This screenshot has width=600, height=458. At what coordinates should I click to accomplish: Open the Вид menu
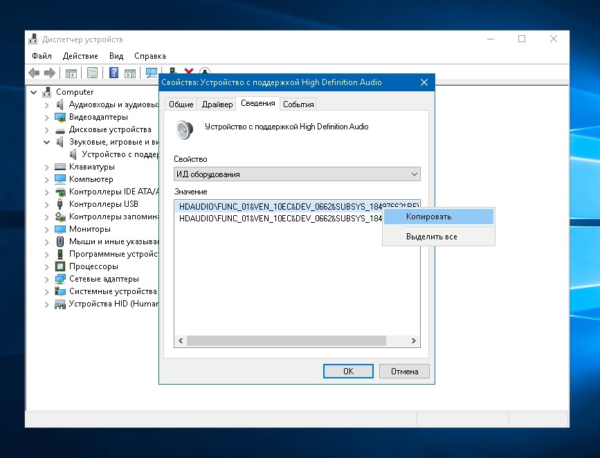pos(116,56)
